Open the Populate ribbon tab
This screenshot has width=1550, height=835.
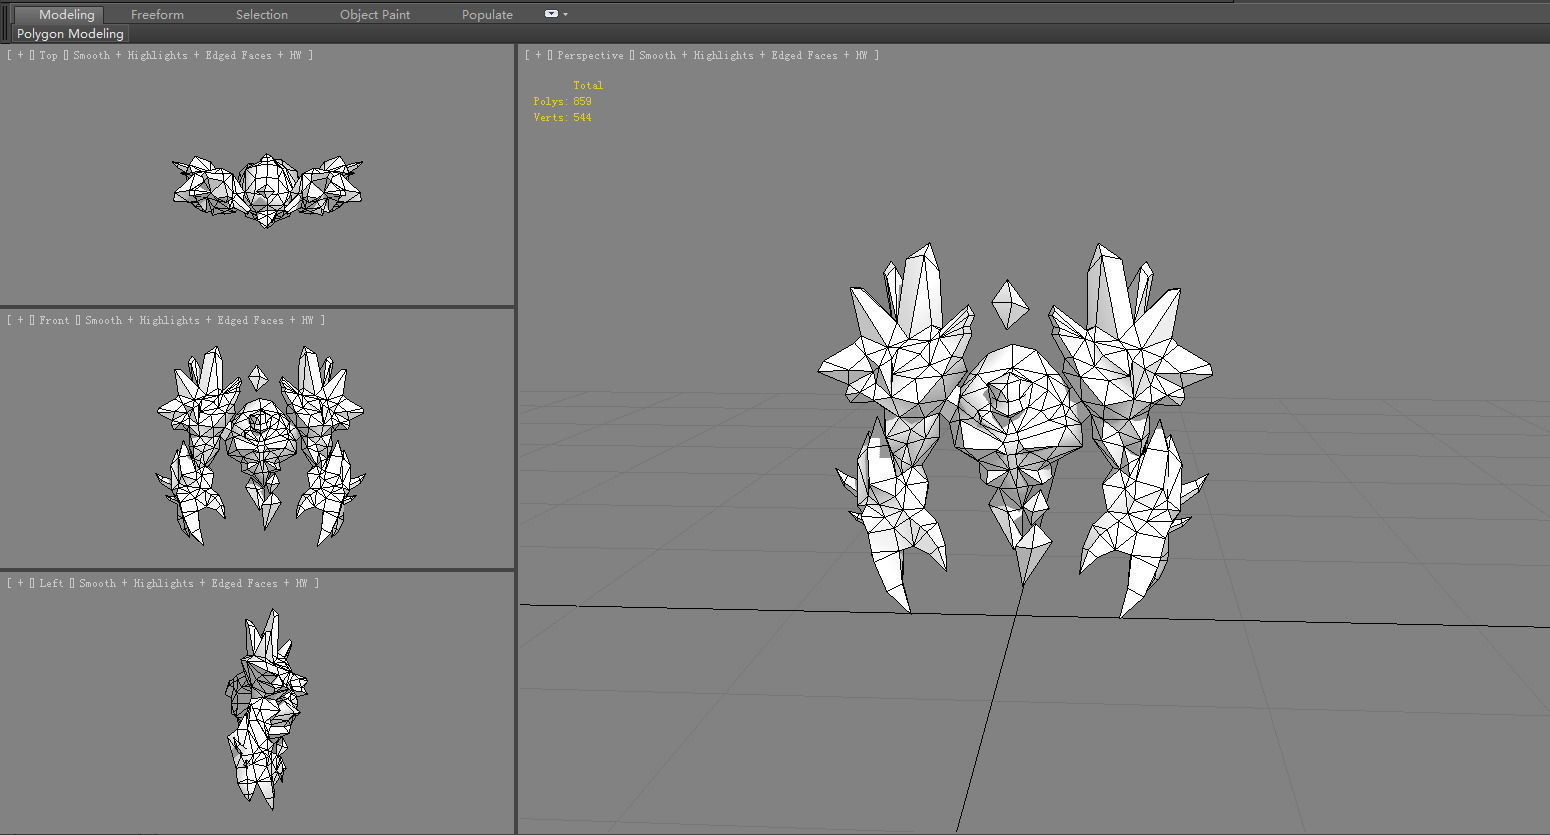point(487,14)
